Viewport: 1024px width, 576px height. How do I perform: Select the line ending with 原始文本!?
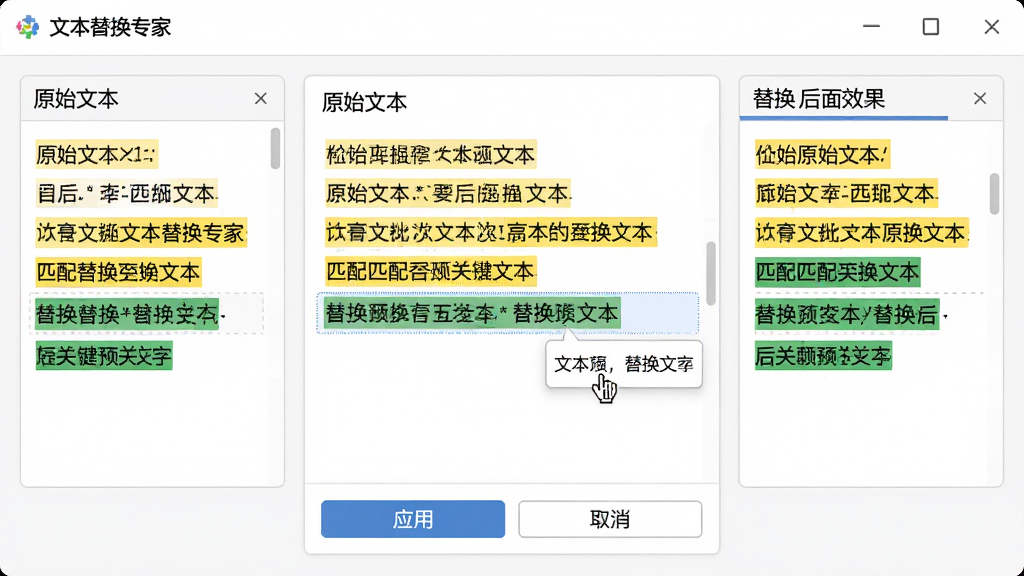click(x=822, y=155)
